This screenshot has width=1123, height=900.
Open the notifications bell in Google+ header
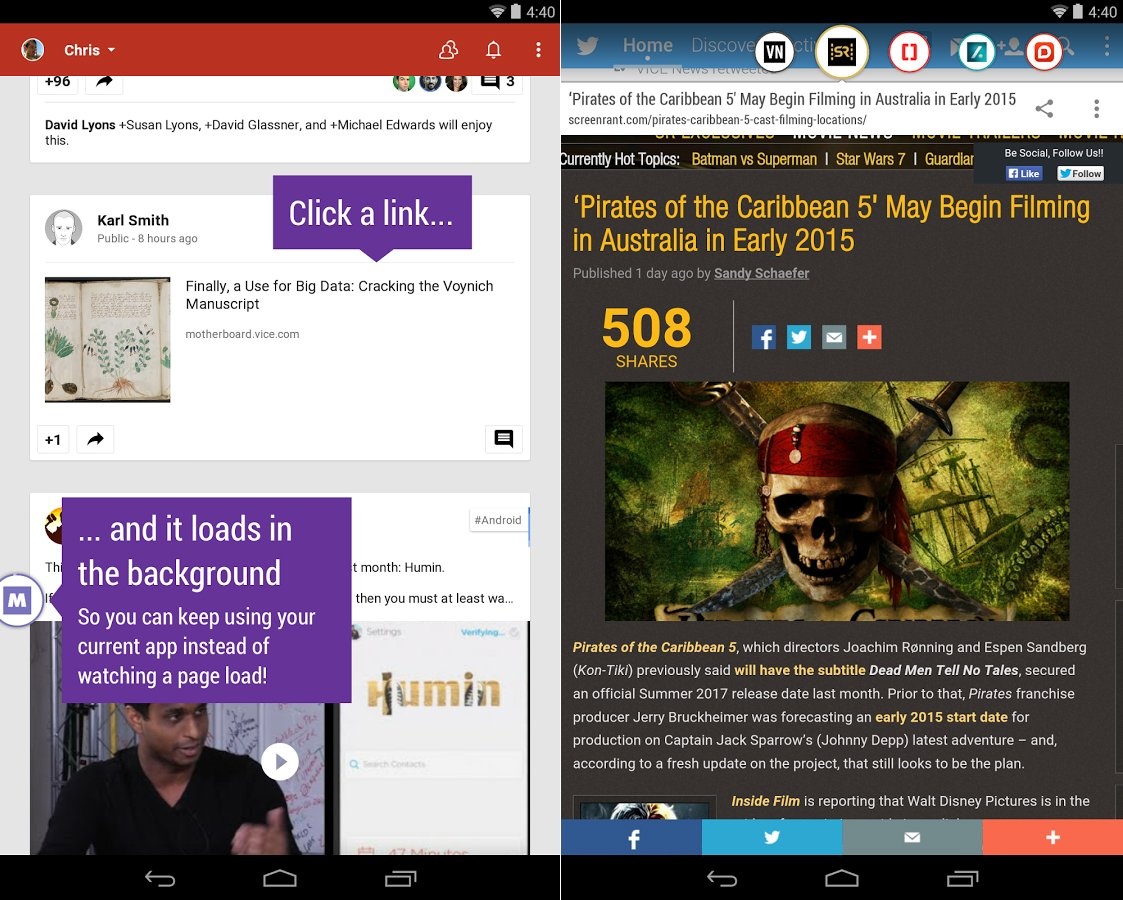click(x=493, y=50)
